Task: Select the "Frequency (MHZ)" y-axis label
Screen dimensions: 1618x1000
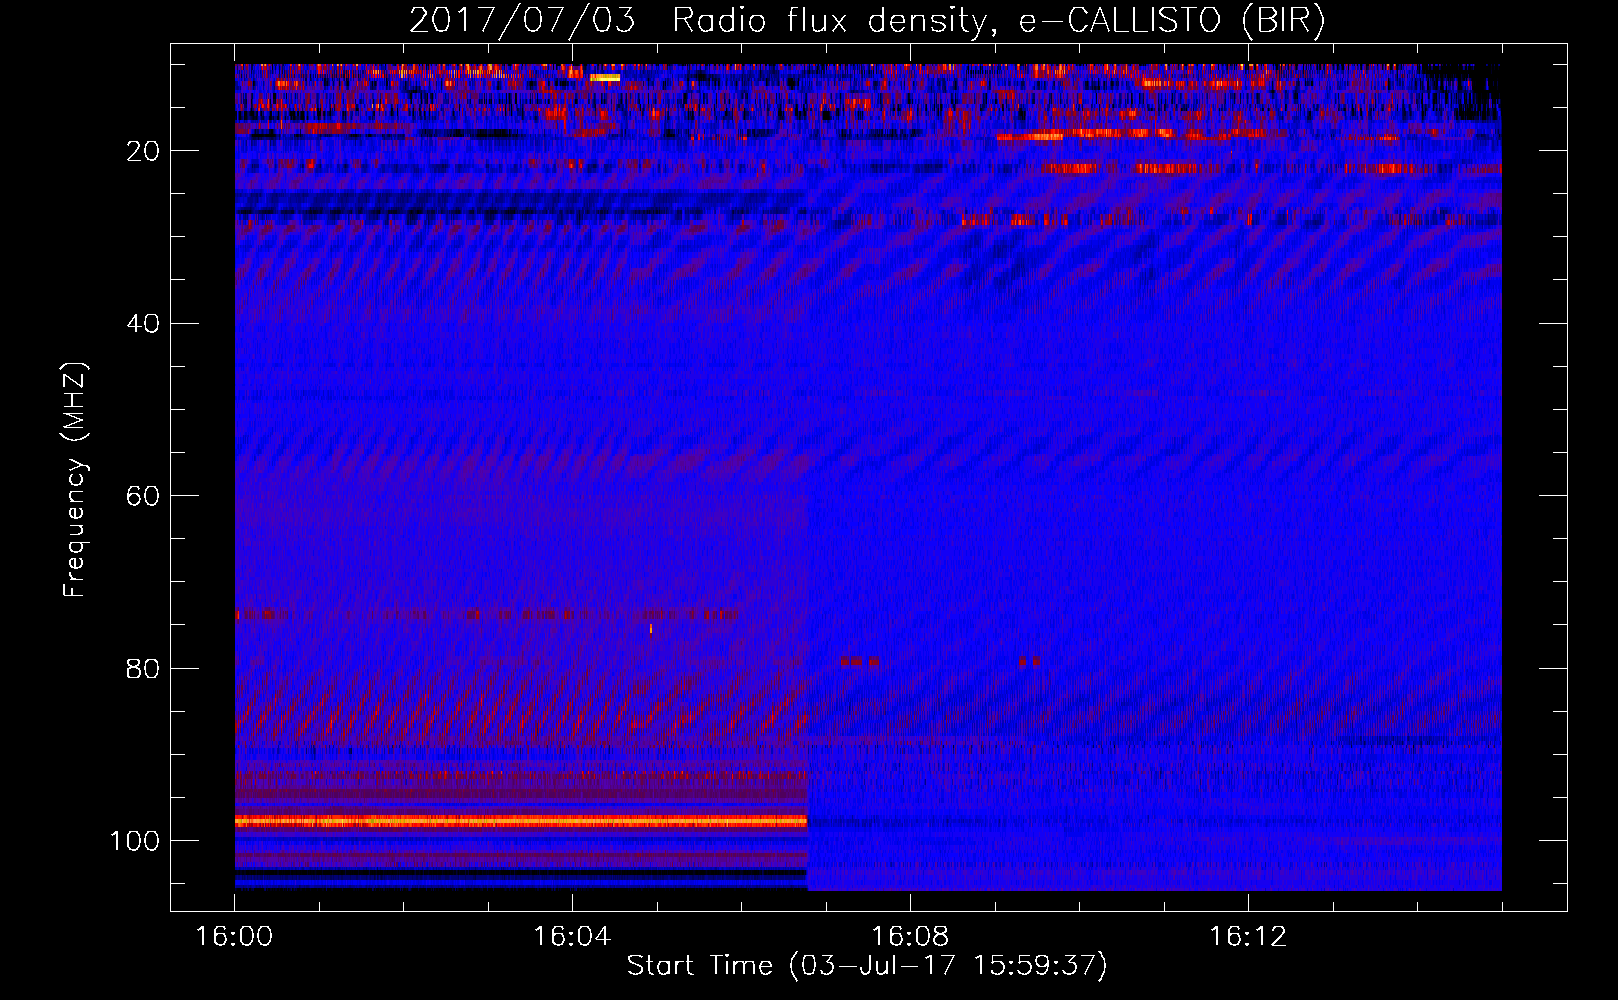Action: (x=75, y=479)
